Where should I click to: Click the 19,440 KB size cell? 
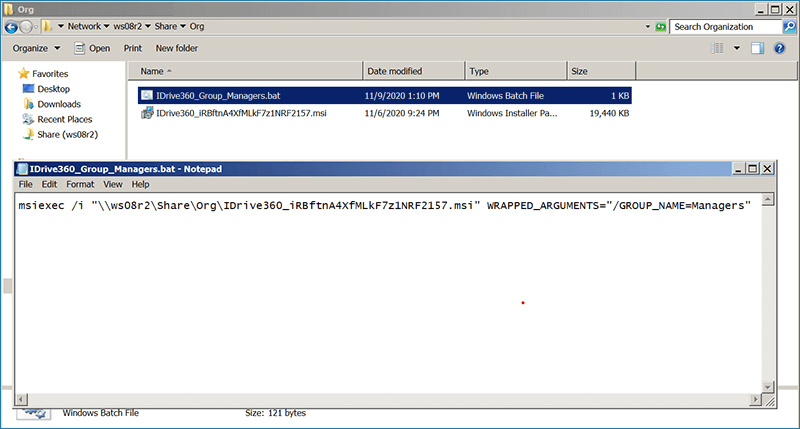[x=609, y=113]
